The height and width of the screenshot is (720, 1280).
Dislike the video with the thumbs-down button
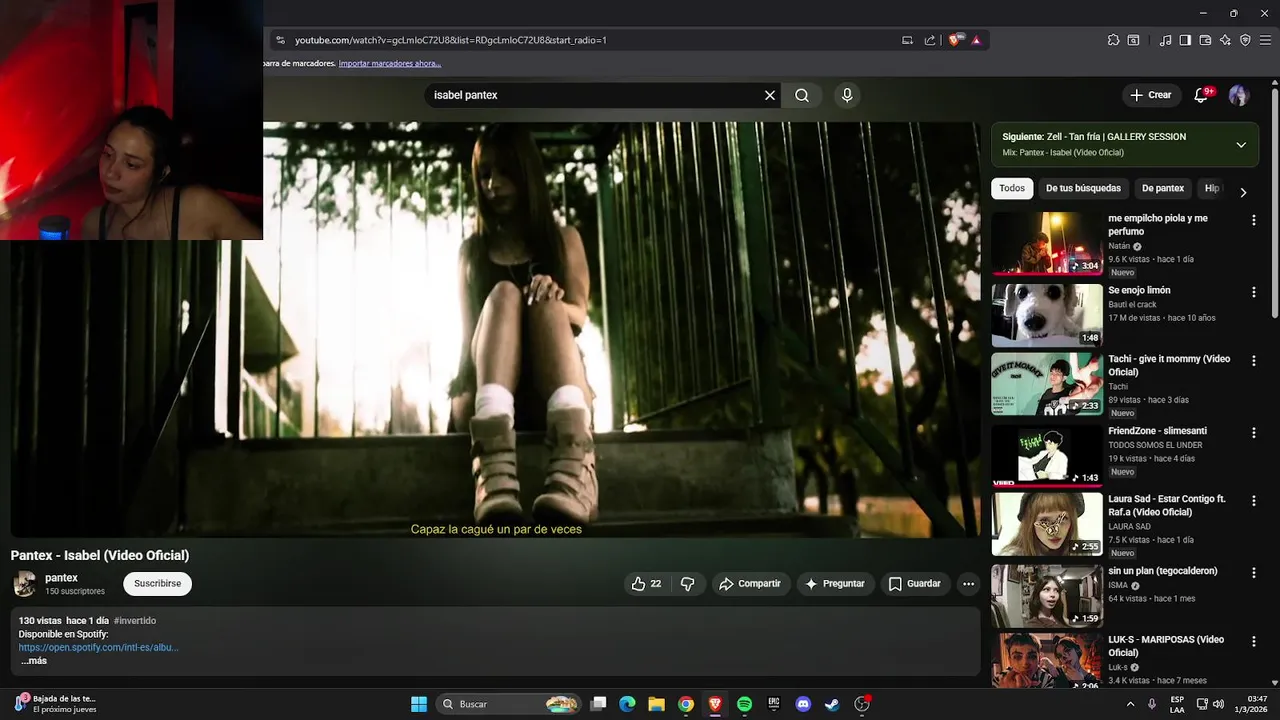click(687, 584)
